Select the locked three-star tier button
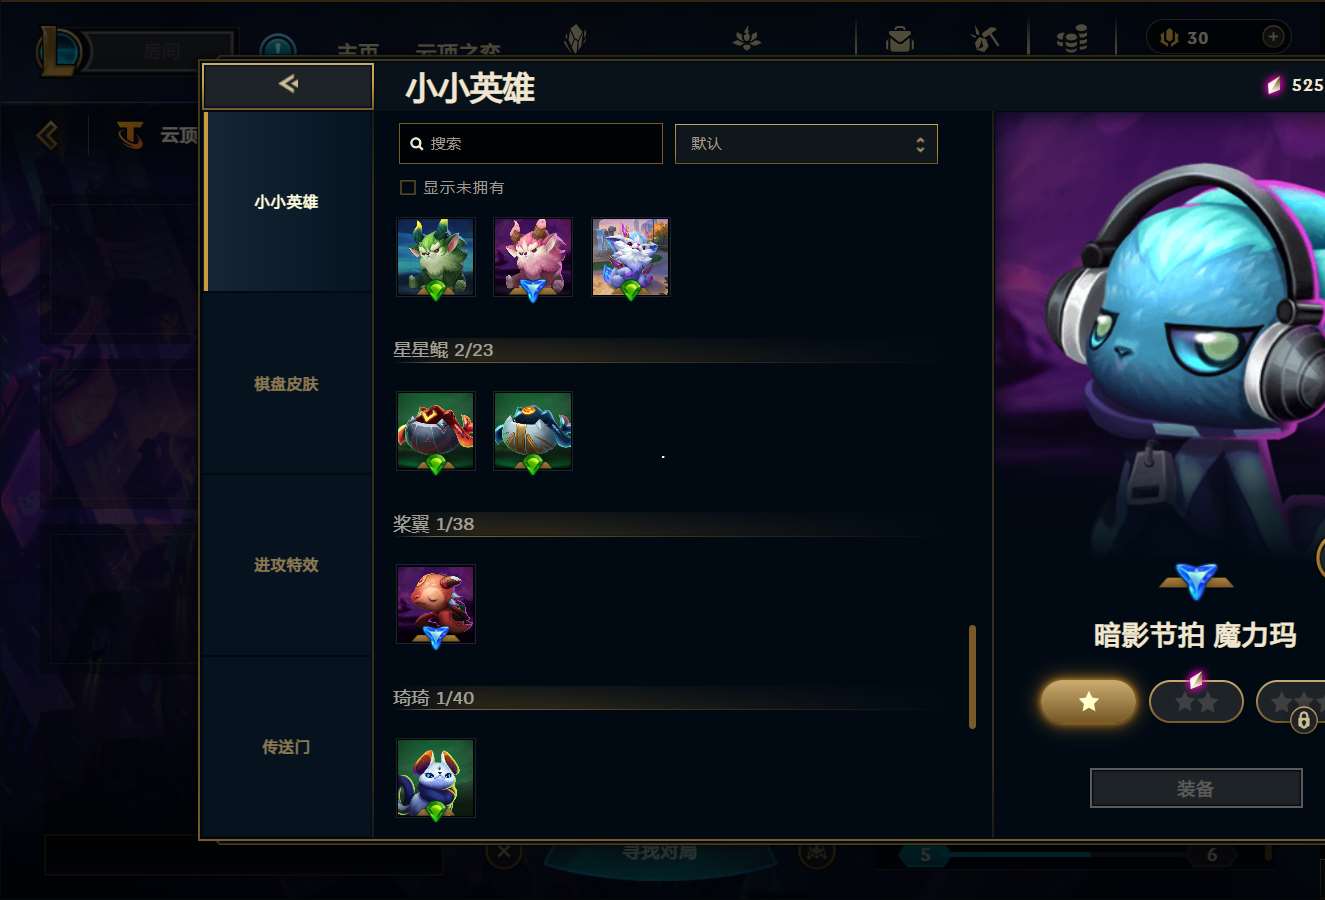 click(x=1292, y=702)
